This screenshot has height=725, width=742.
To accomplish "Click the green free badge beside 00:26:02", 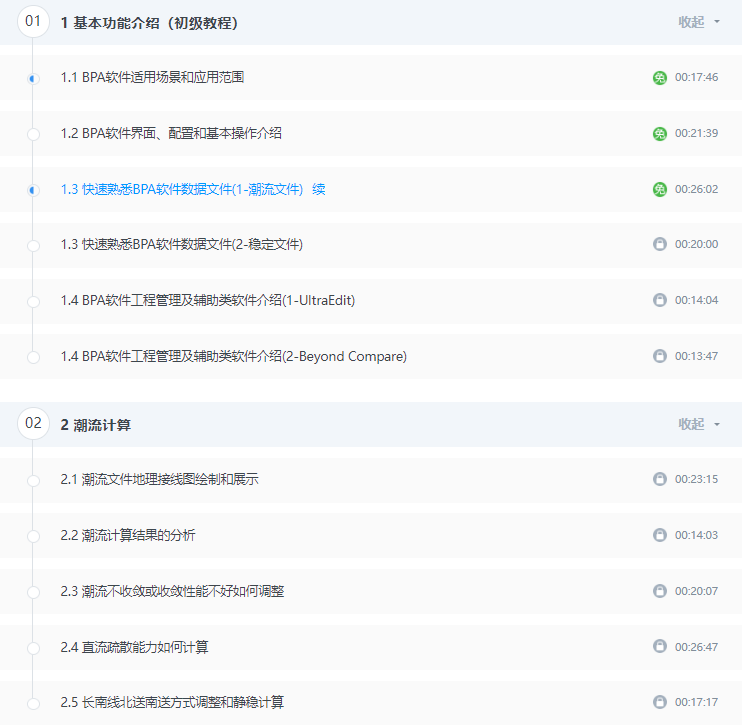I will click(x=660, y=189).
